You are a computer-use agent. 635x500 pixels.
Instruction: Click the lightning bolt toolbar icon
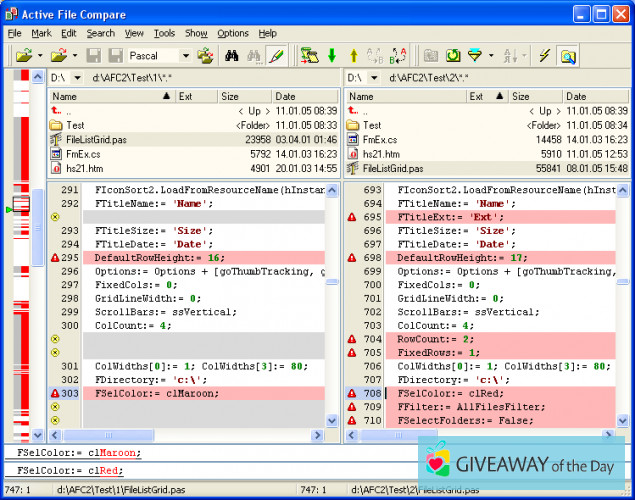(544, 56)
